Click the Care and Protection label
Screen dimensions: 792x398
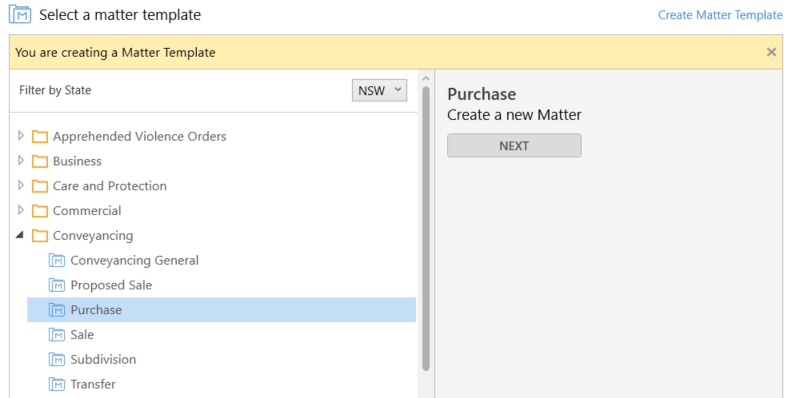[x=110, y=186]
